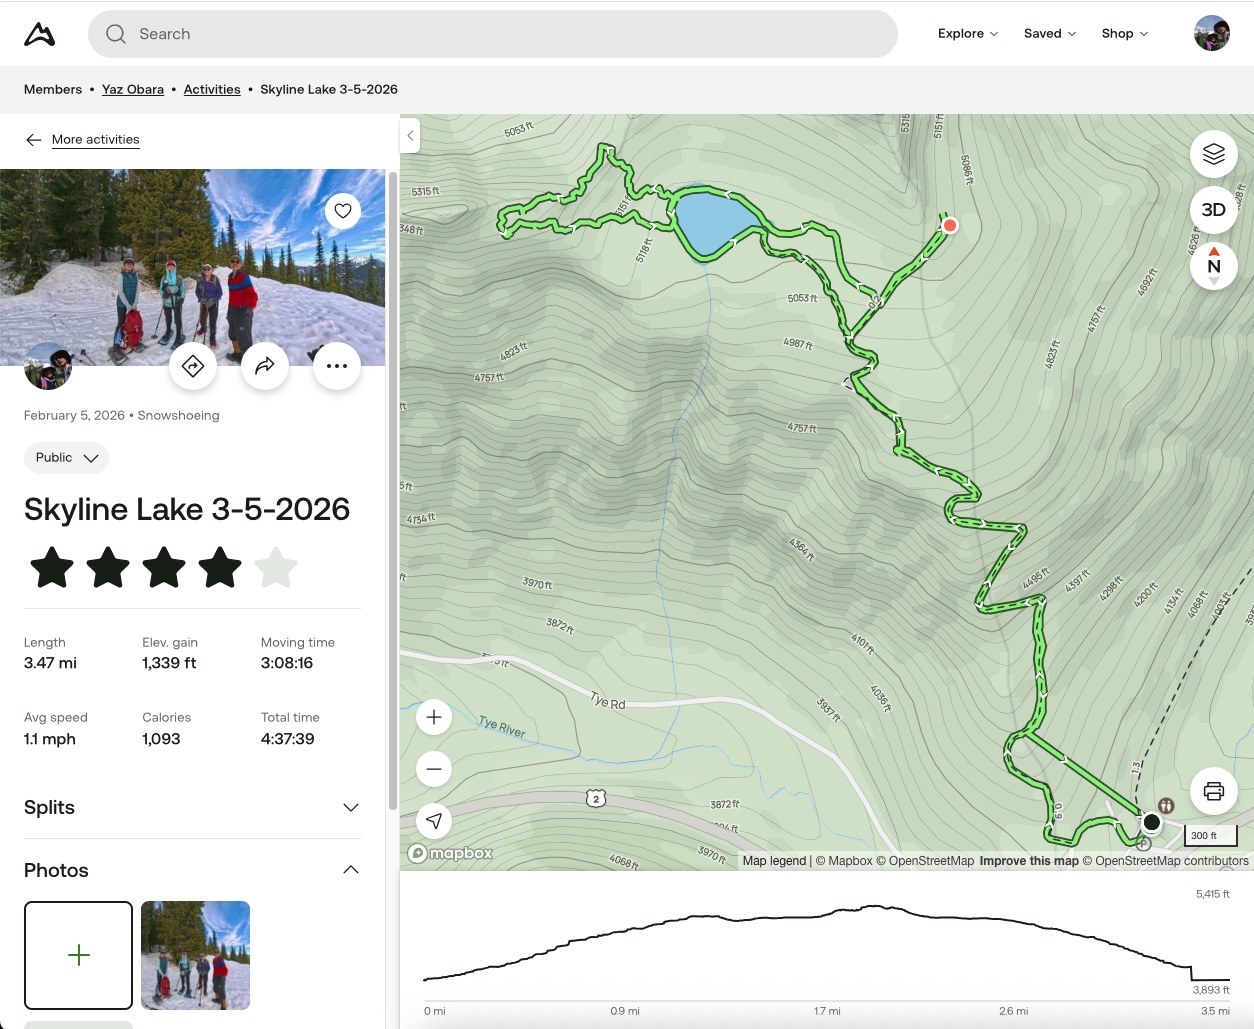
Task: Open the three-dots more options menu
Action: pos(337,366)
